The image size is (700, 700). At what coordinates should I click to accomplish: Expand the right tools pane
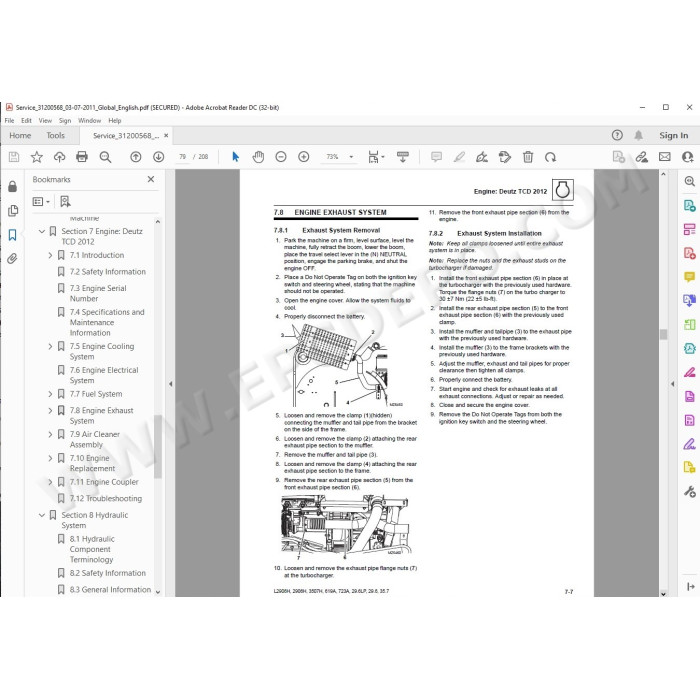point(690,586)
